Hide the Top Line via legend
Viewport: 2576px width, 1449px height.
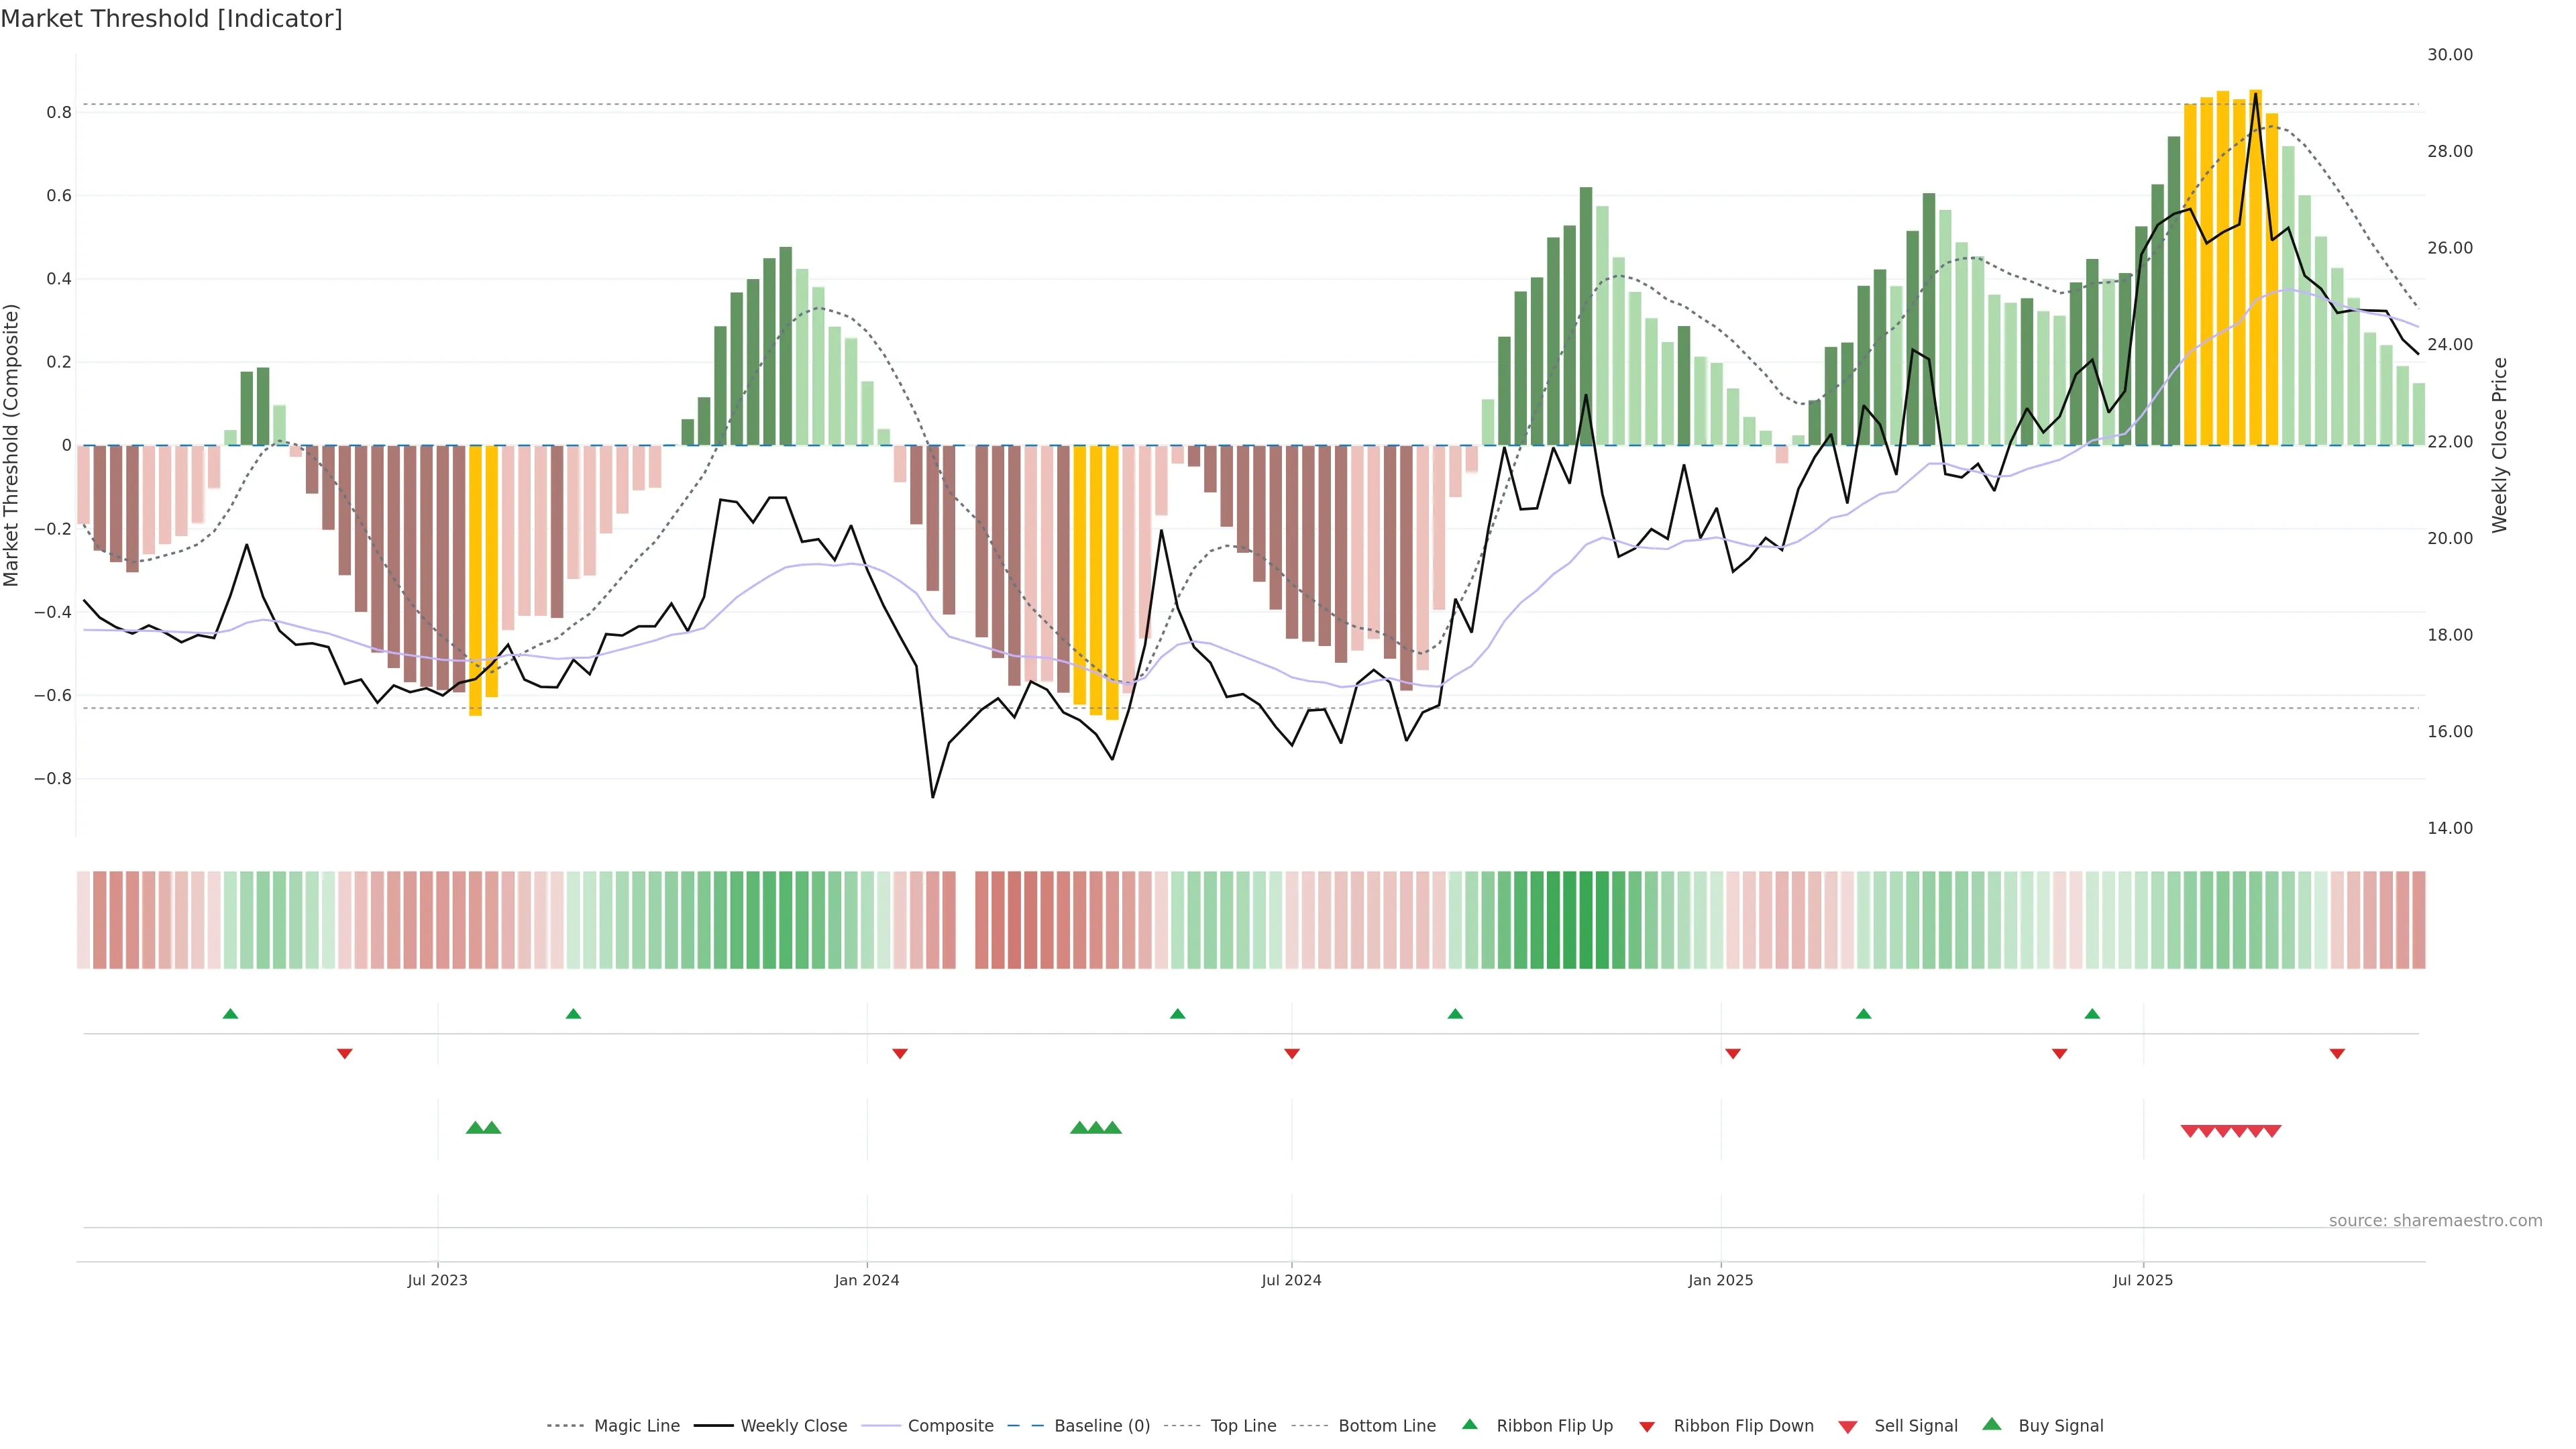point(1243,1426)
